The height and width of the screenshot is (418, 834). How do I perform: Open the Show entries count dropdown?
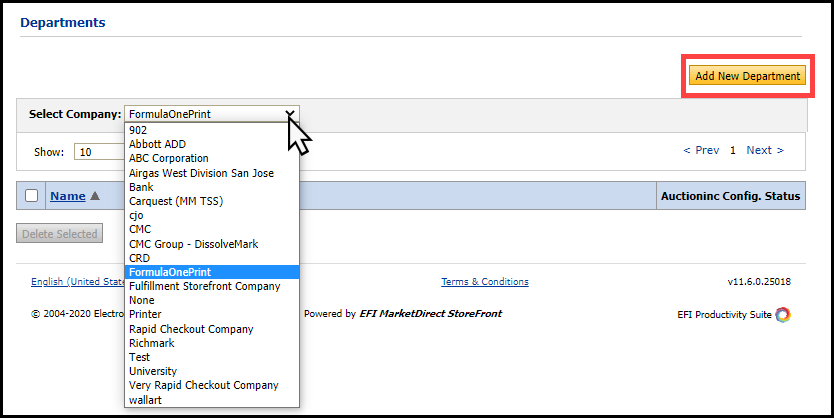pos(98,152)
